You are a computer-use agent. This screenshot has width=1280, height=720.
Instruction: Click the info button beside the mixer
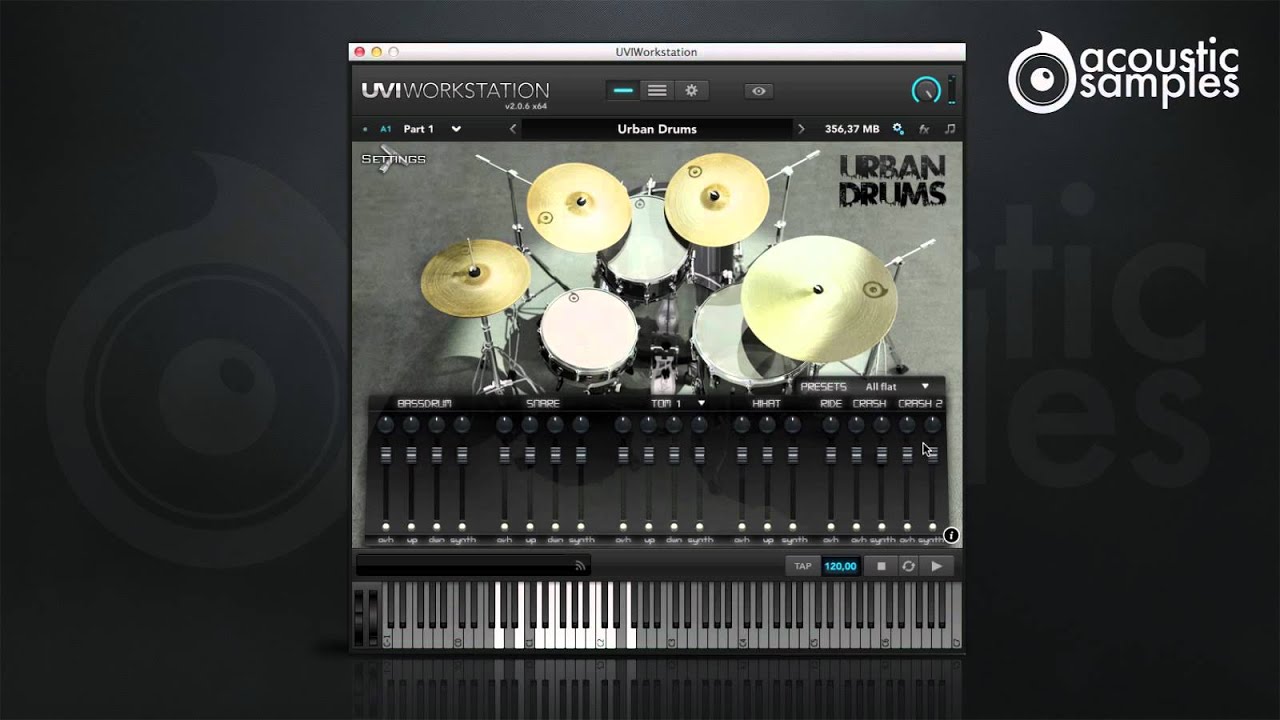(951, 535)
